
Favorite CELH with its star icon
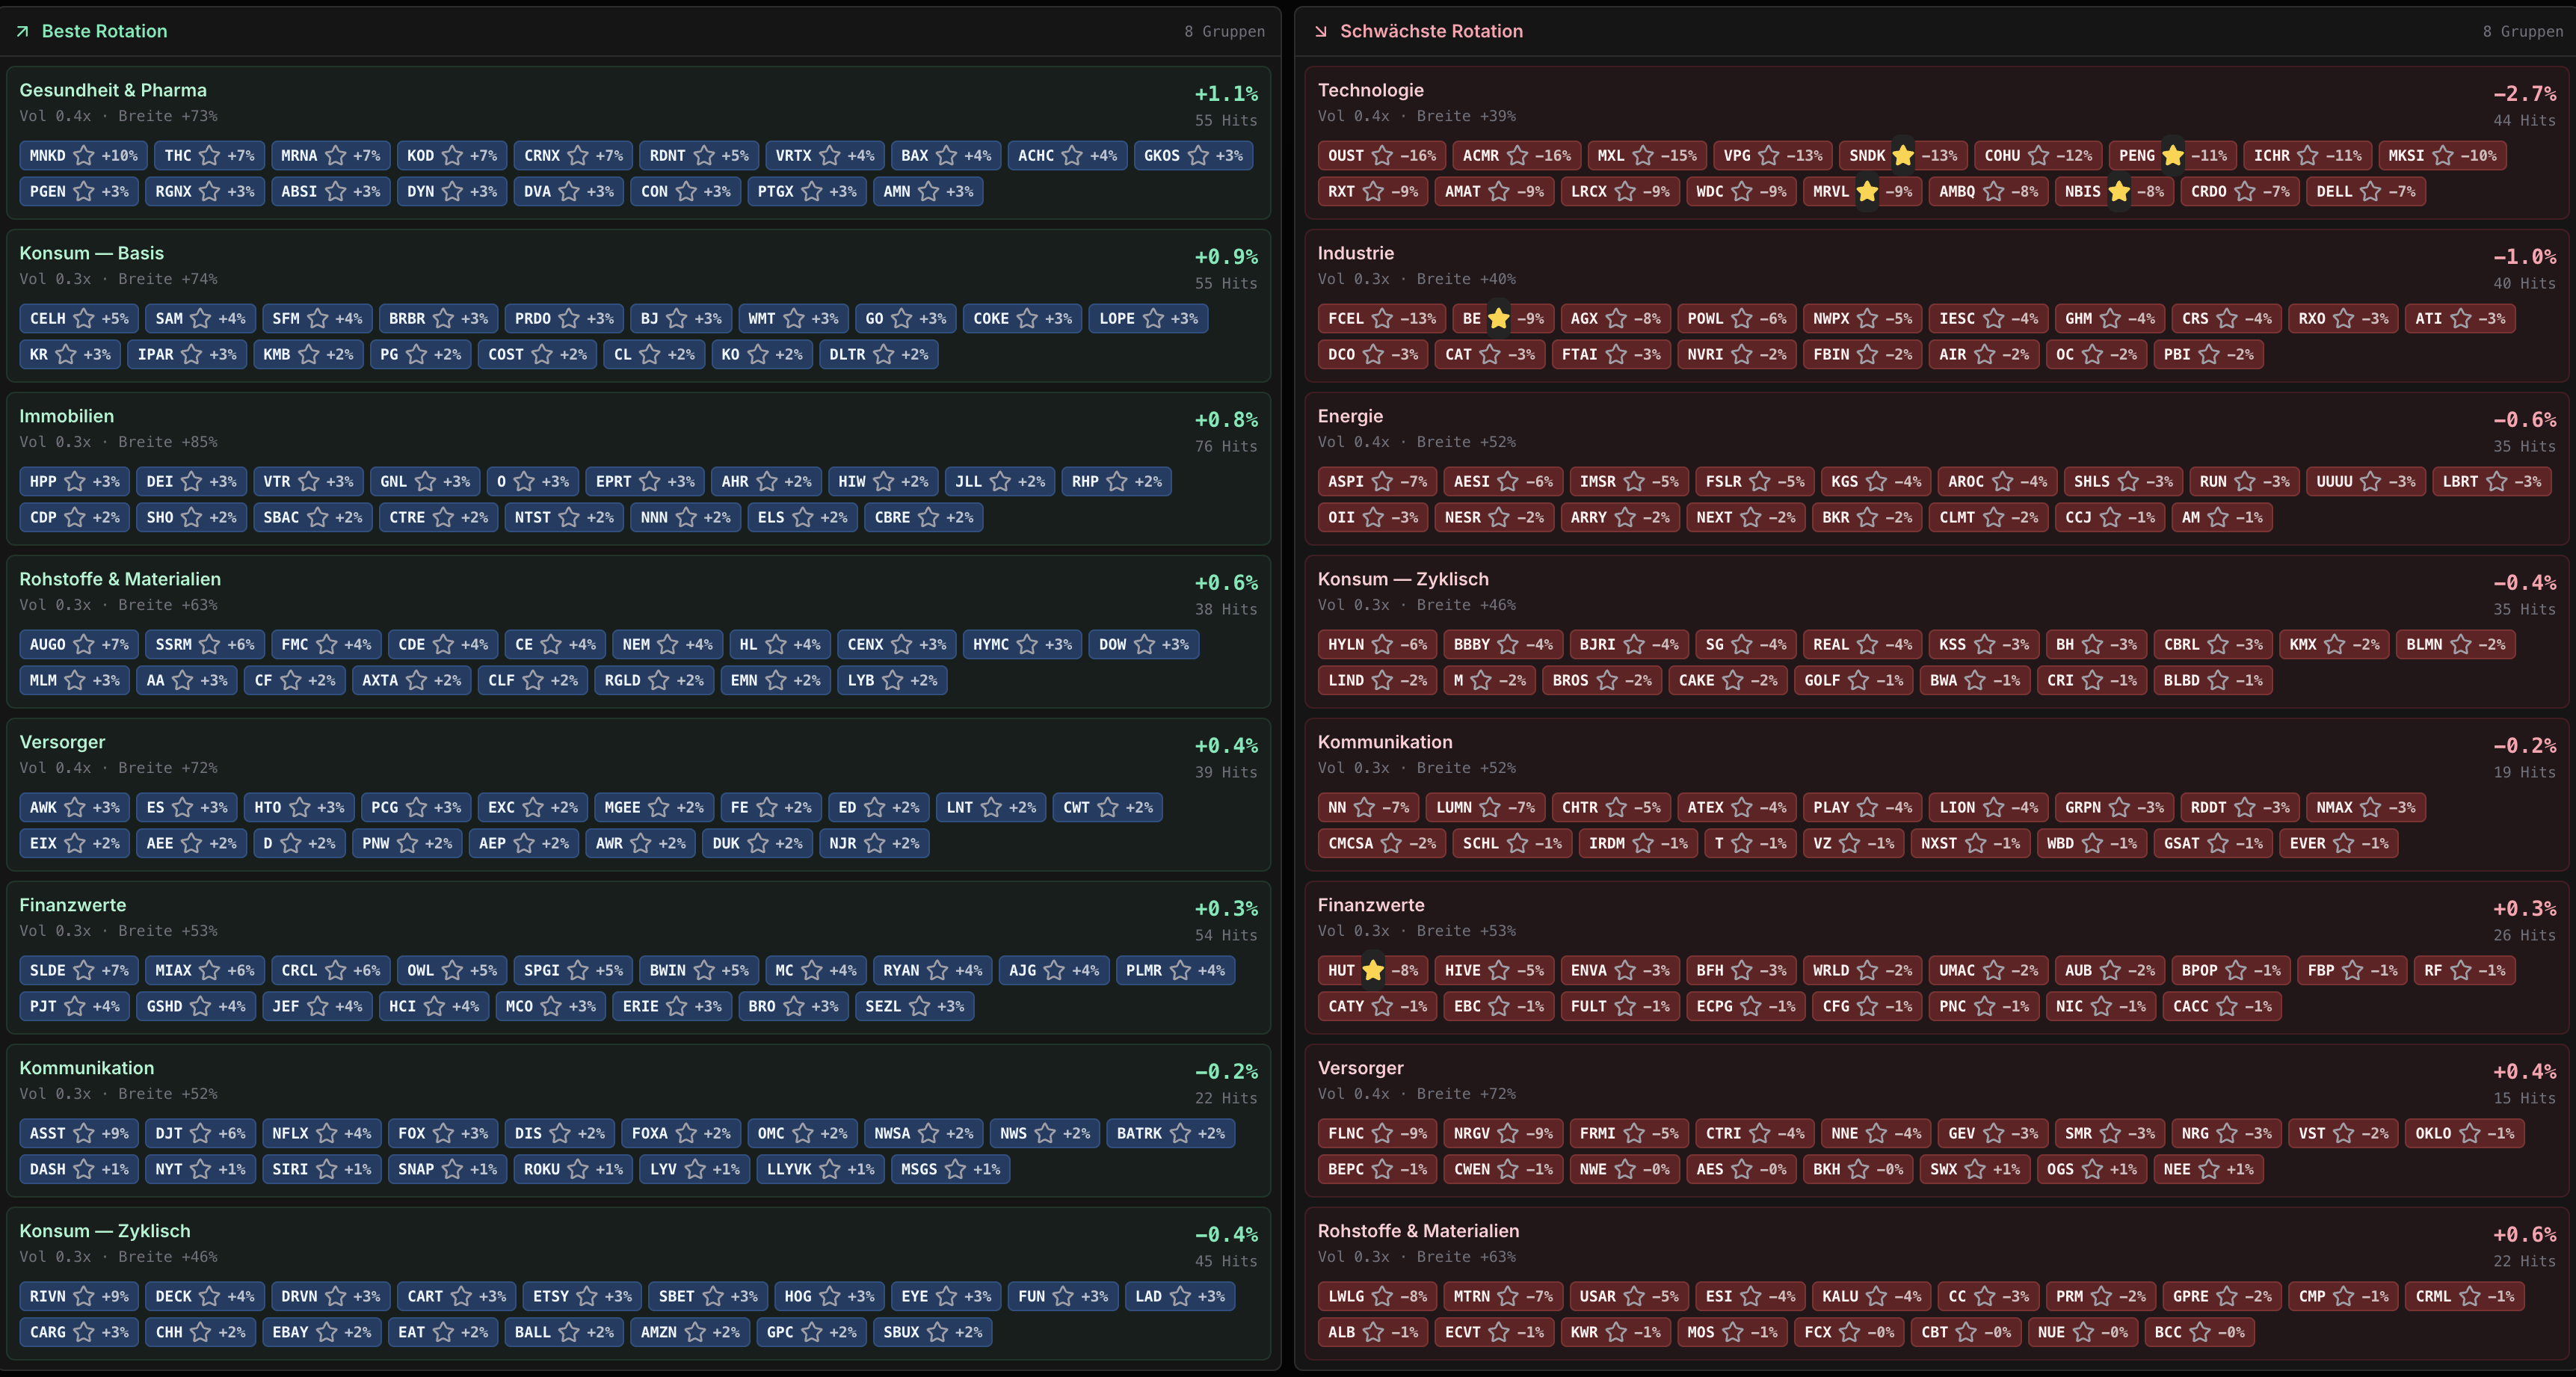click(x=84, y=318)
